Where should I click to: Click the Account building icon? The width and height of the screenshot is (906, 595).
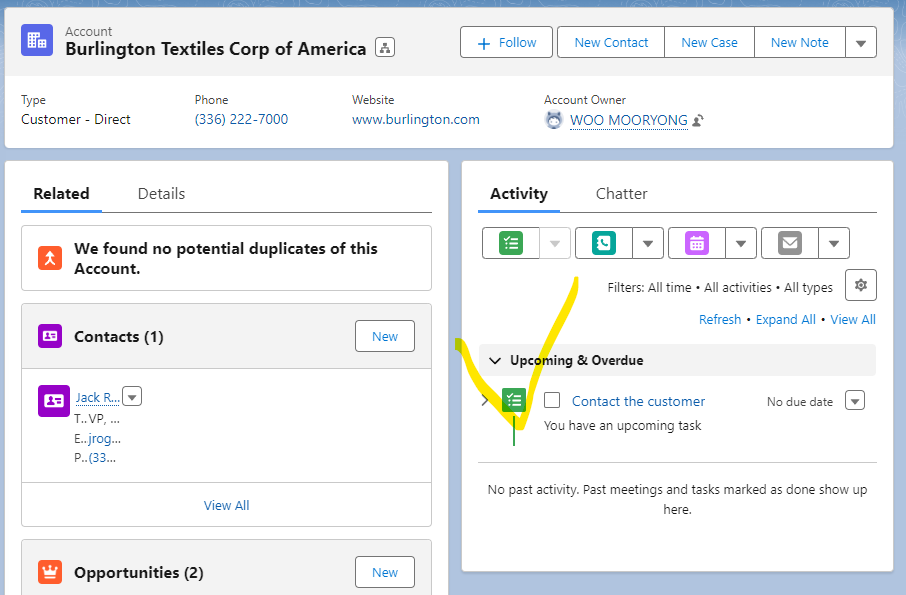point(37,40)
